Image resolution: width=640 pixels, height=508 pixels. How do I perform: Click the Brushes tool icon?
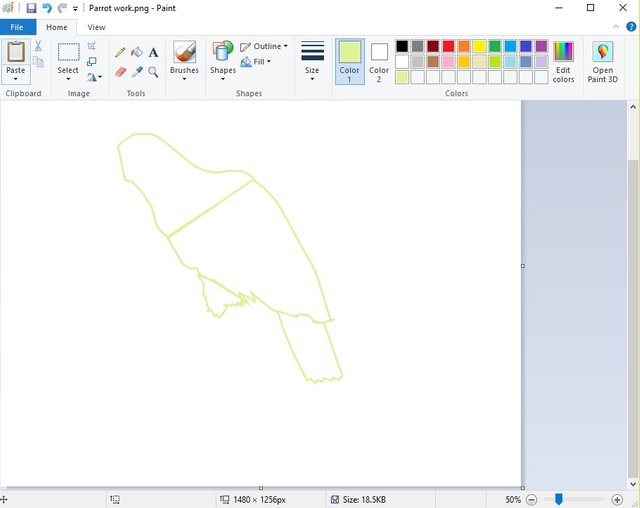[x=184, y=52]
